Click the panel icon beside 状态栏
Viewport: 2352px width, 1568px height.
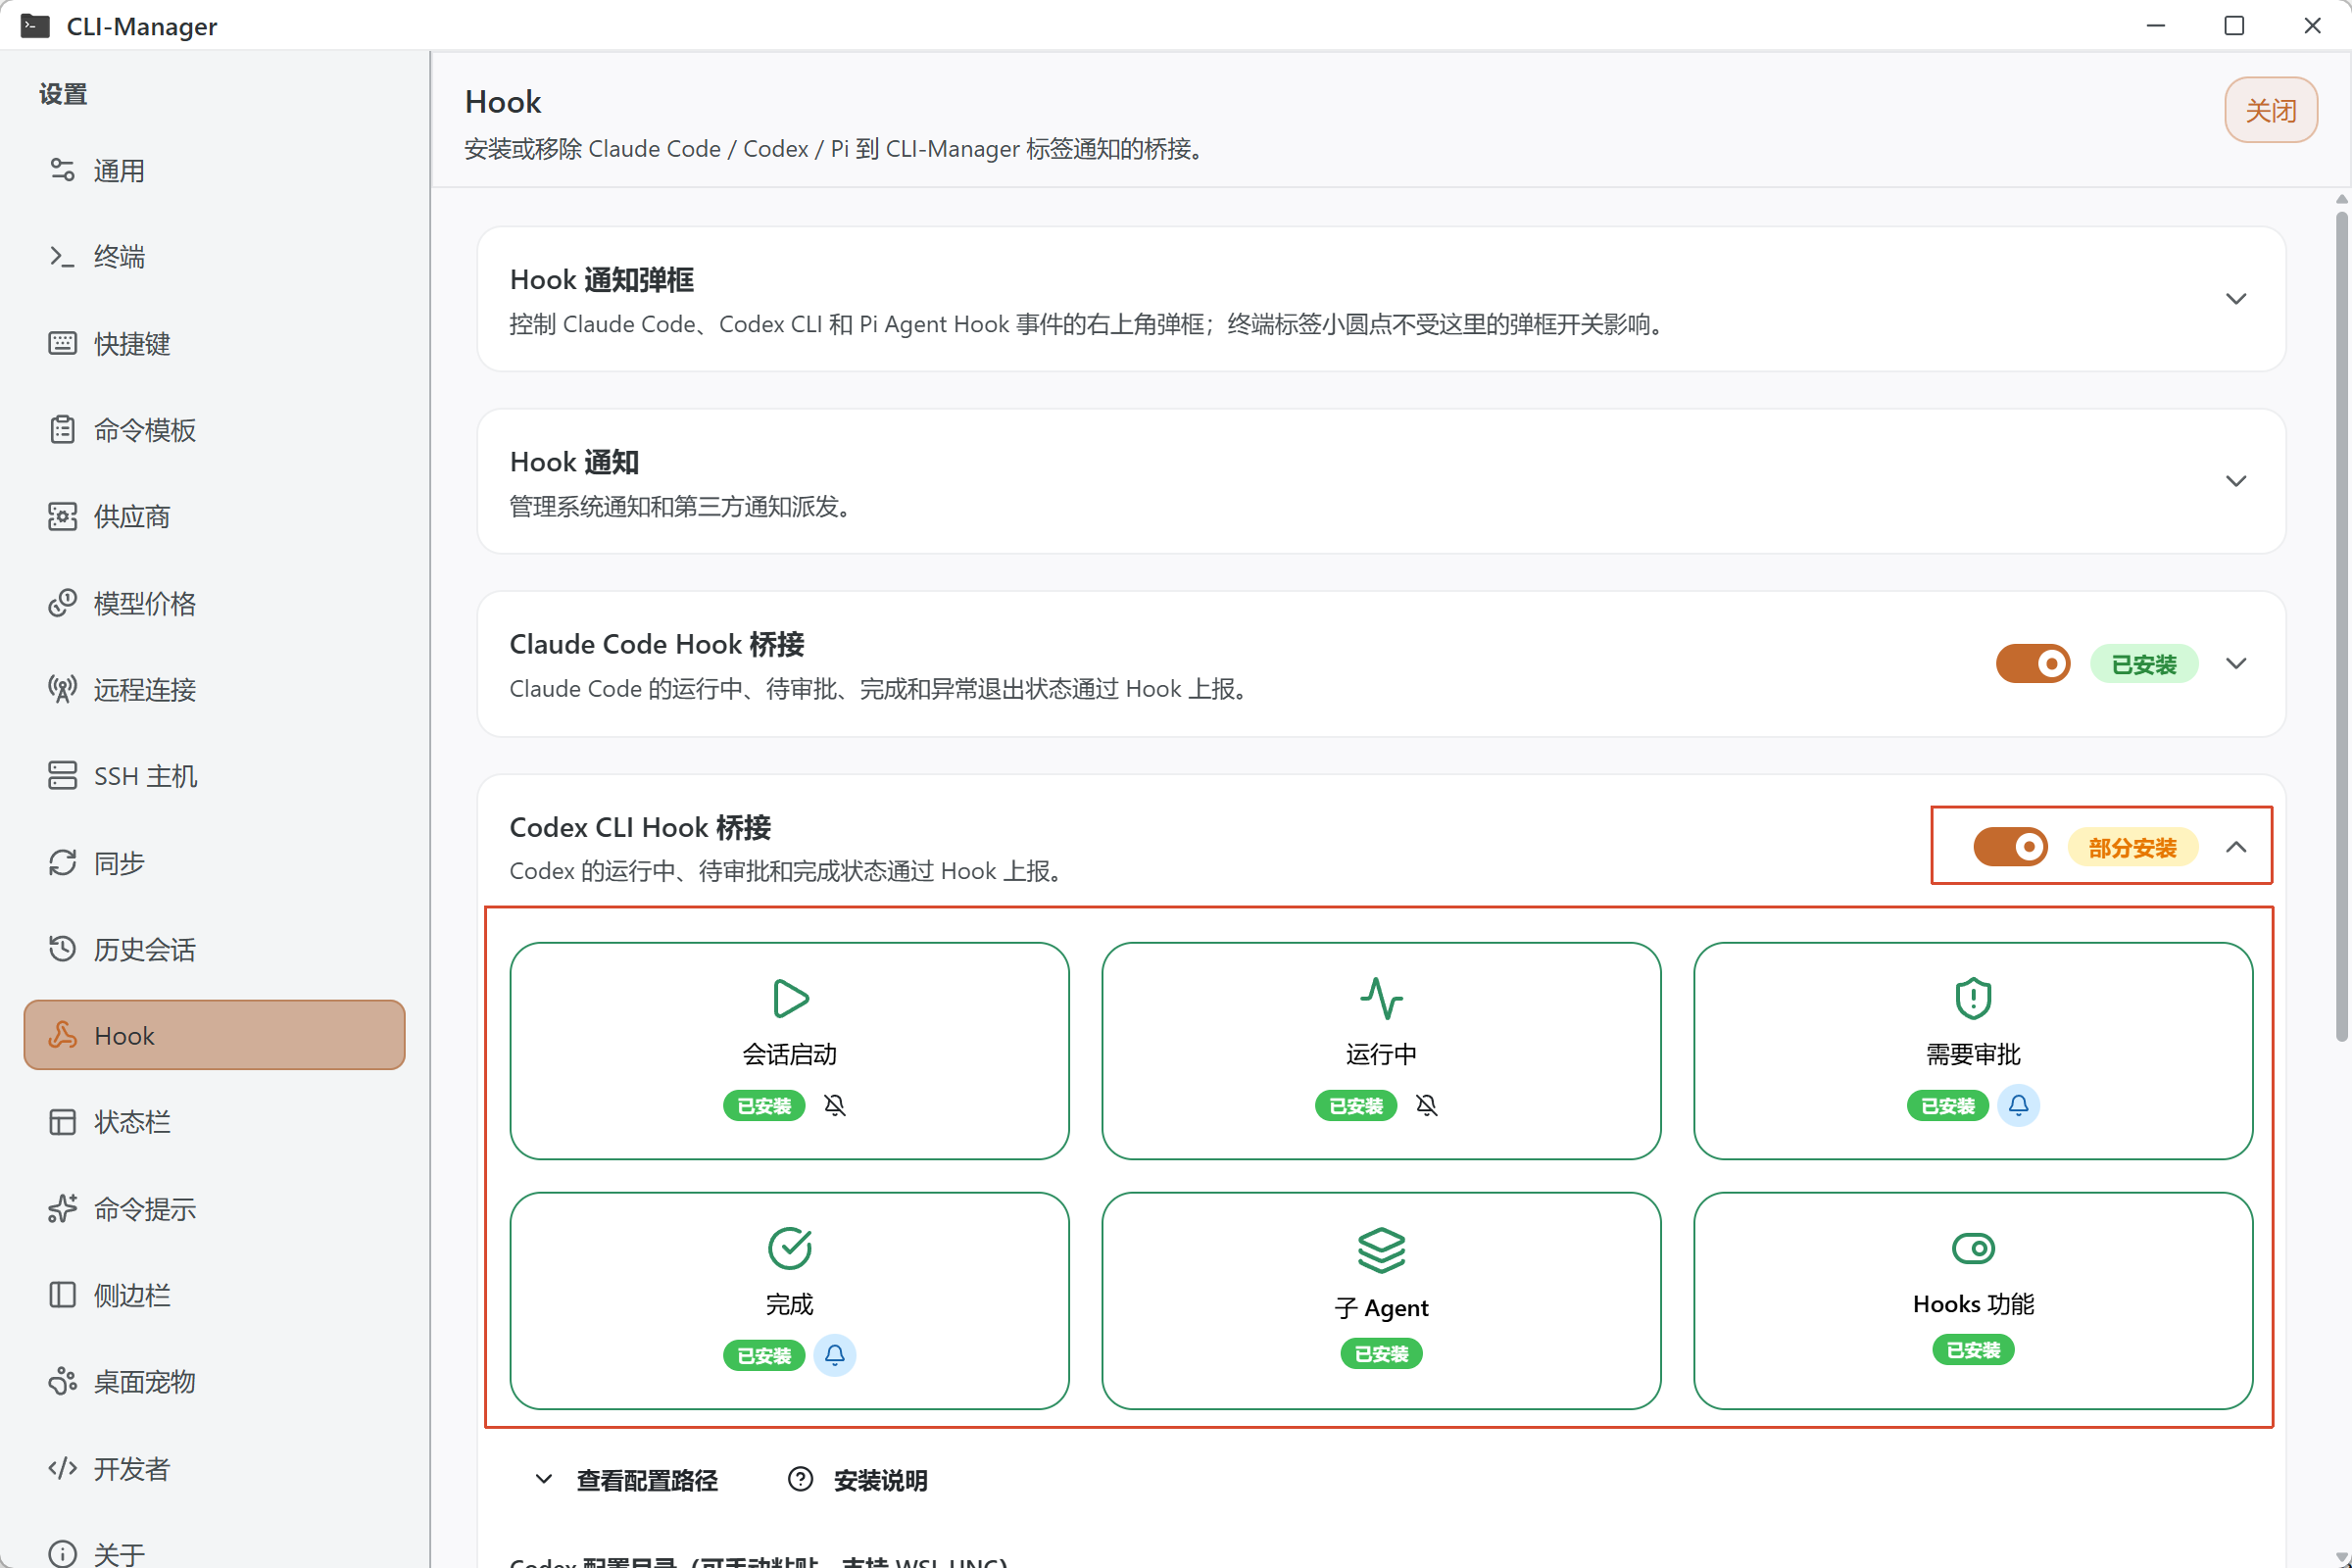(62, 1122)
